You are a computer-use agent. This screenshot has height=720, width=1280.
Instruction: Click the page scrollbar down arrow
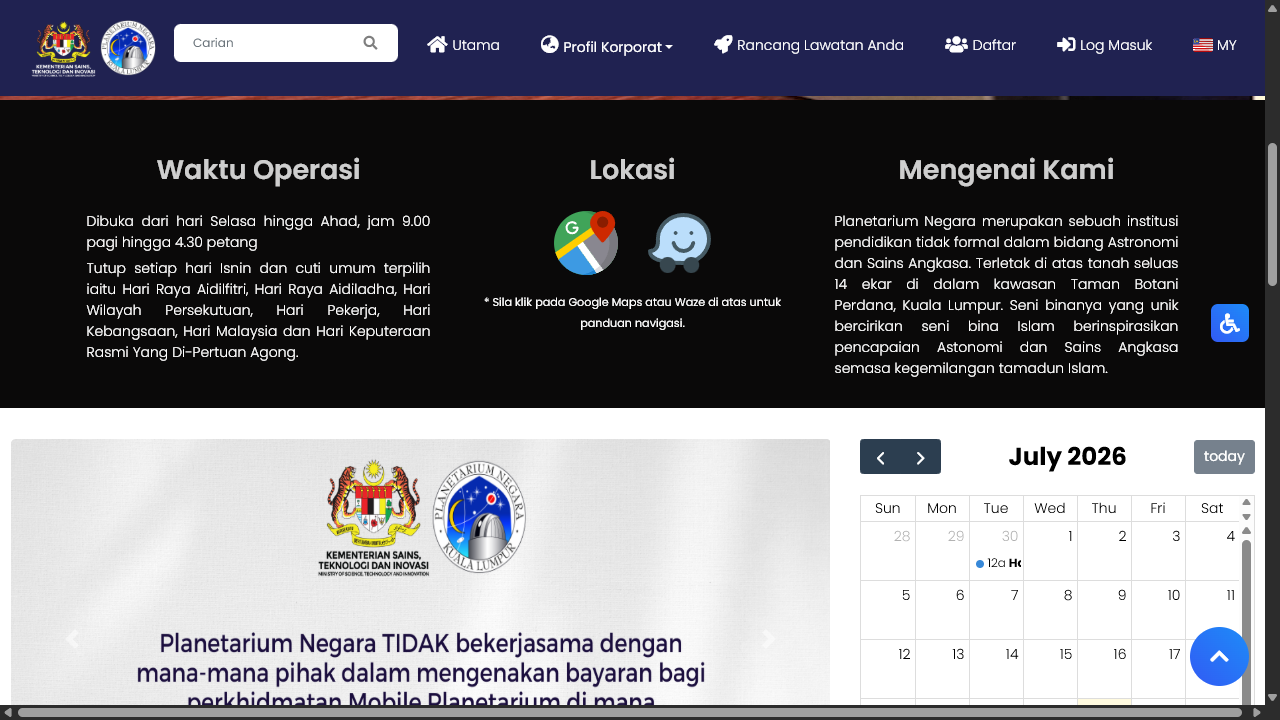[1273, 697]
